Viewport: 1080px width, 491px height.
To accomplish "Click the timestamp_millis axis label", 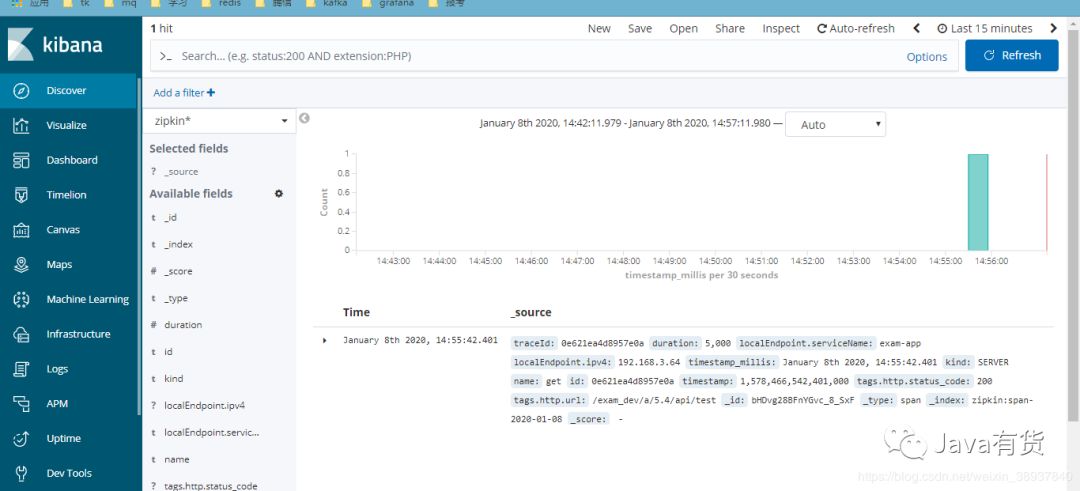I will coord(701,275).
